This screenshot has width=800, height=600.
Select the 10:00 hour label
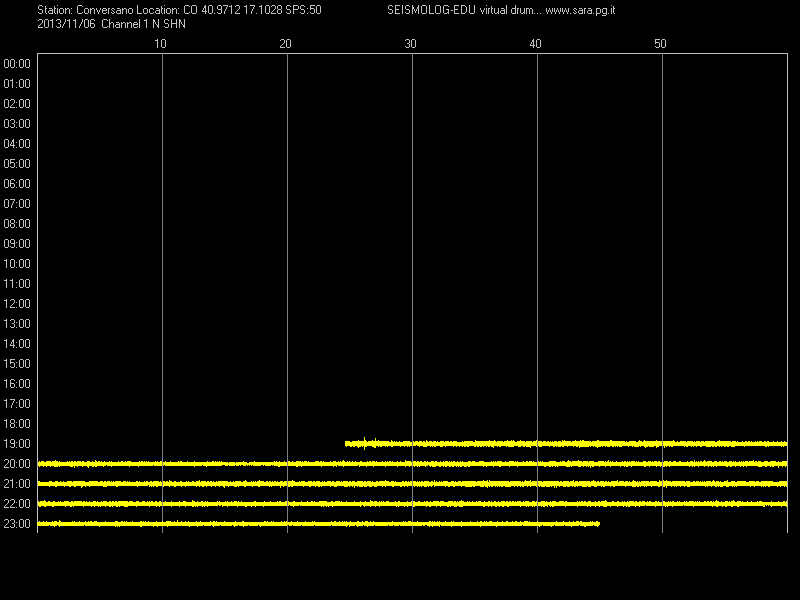[17, 264]
